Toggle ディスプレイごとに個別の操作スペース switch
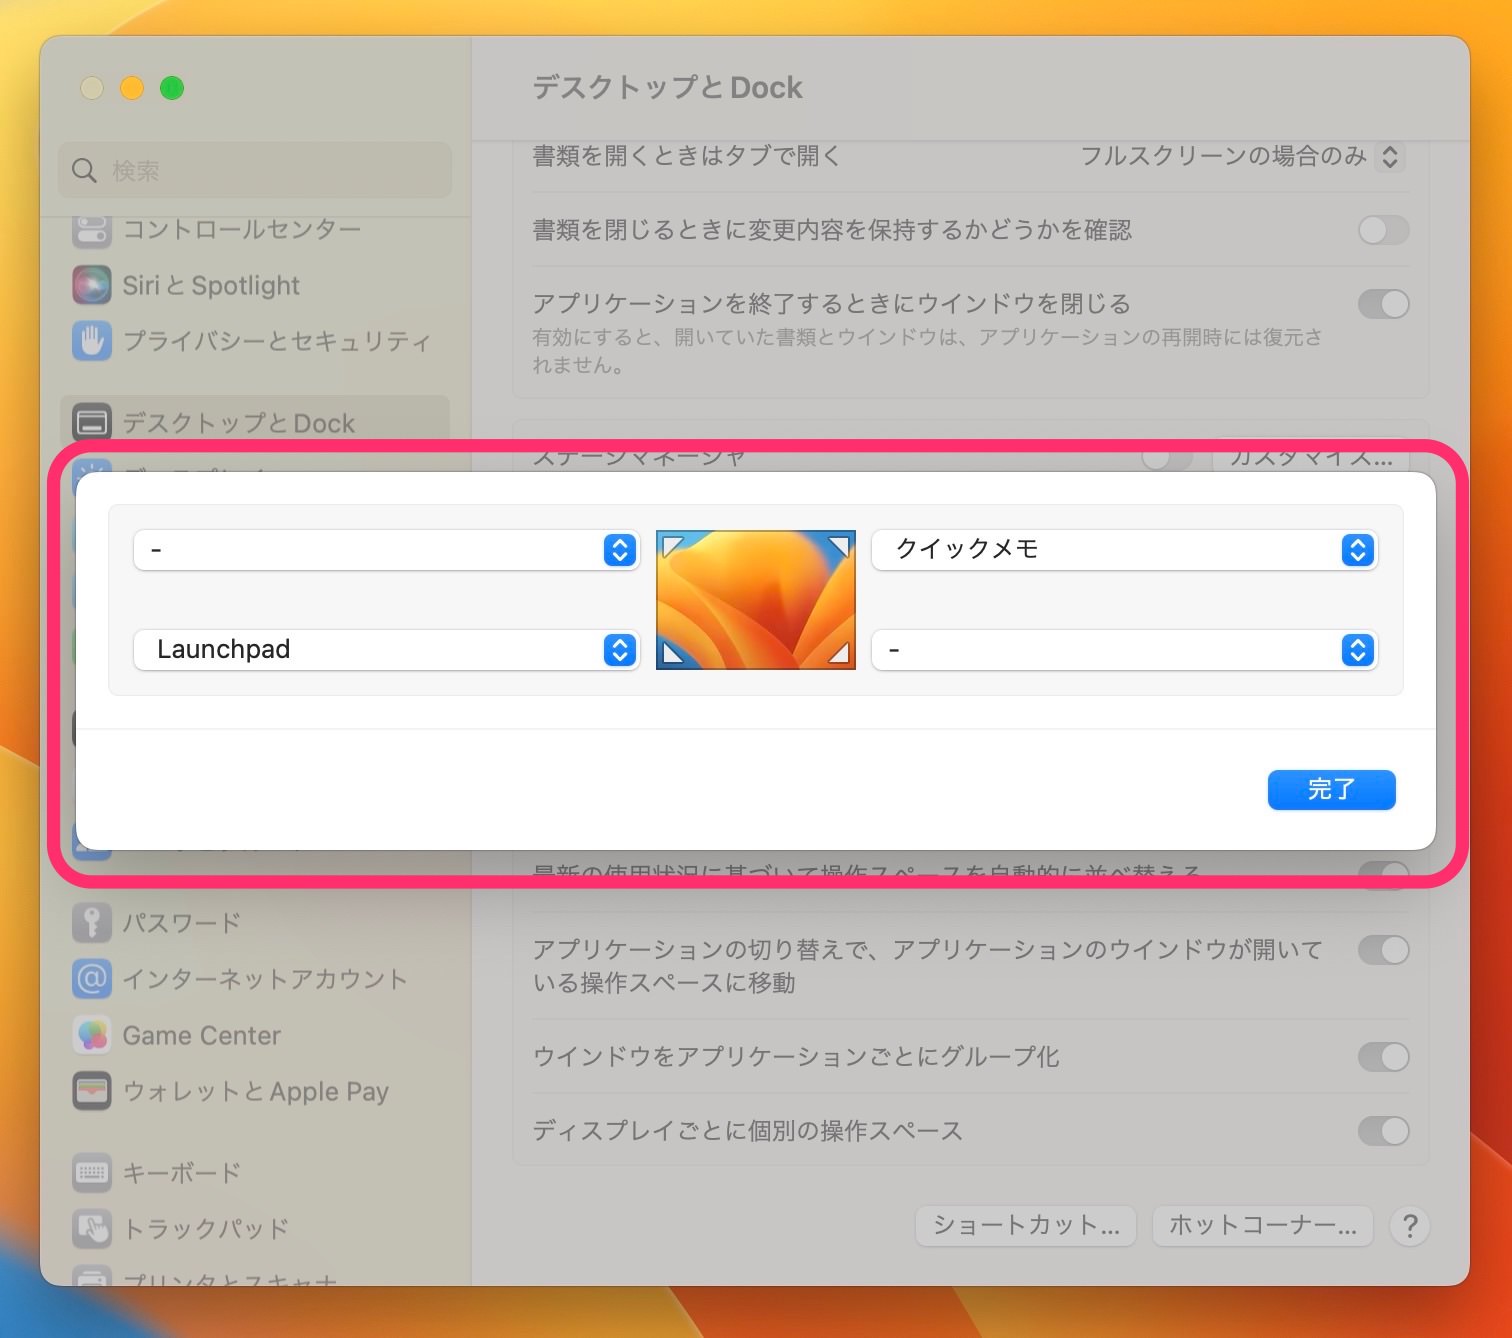This screenshot has width=1512, height=1338. click(x=1384, y=1131)
